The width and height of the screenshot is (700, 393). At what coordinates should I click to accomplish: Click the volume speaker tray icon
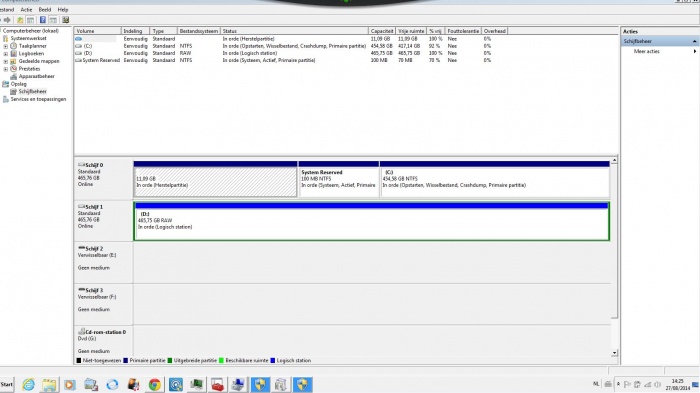657,385
